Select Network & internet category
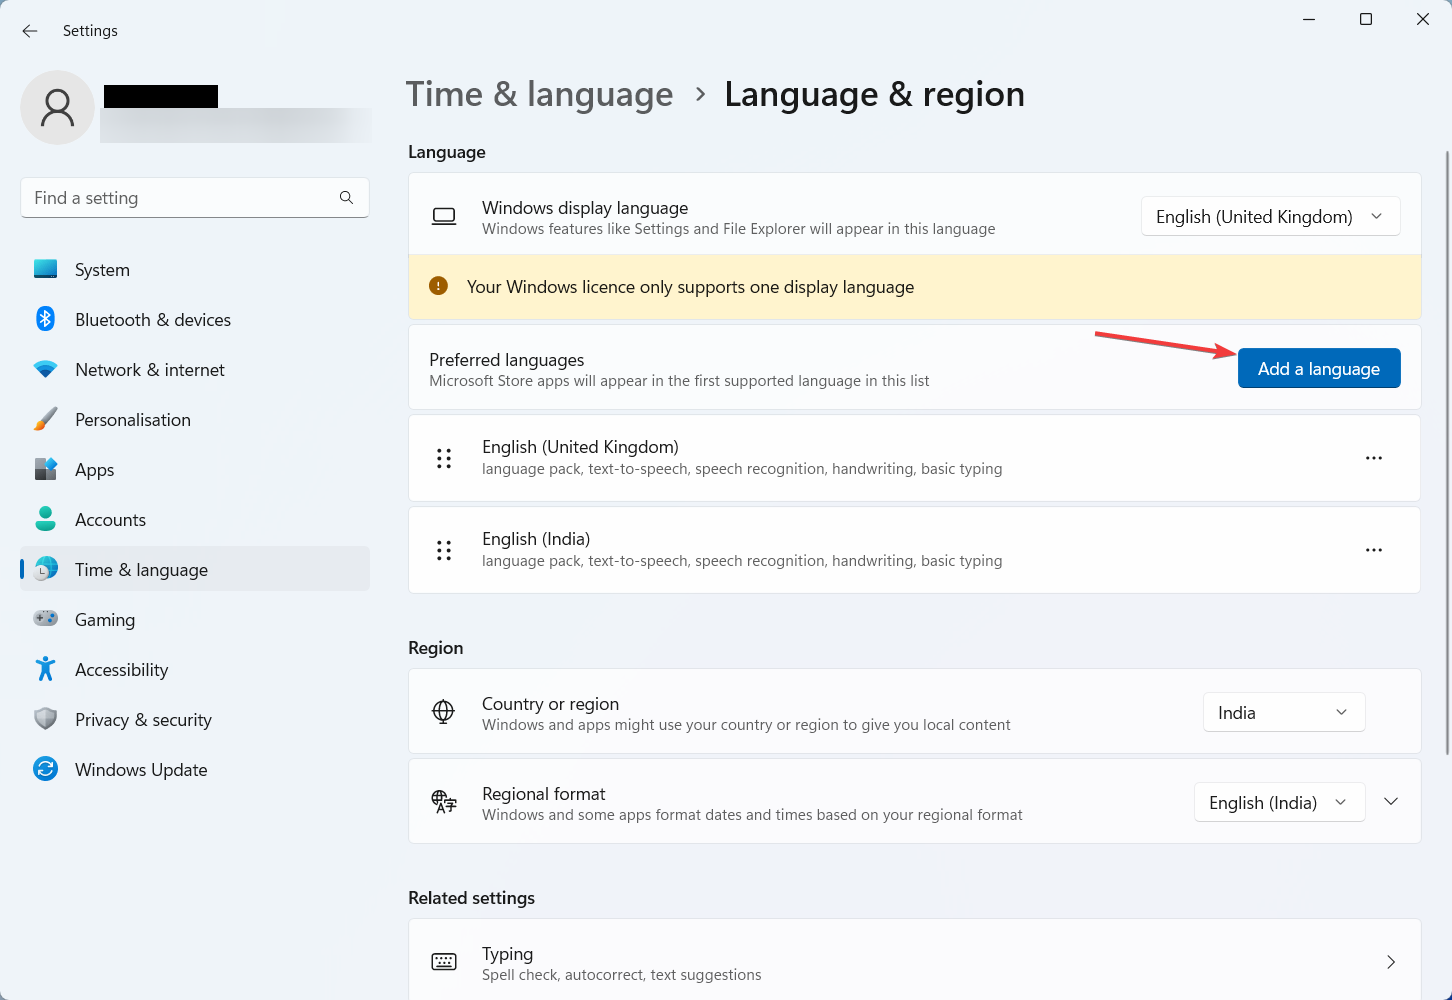The image size is (1452, 1000). [x=195, y=369]
